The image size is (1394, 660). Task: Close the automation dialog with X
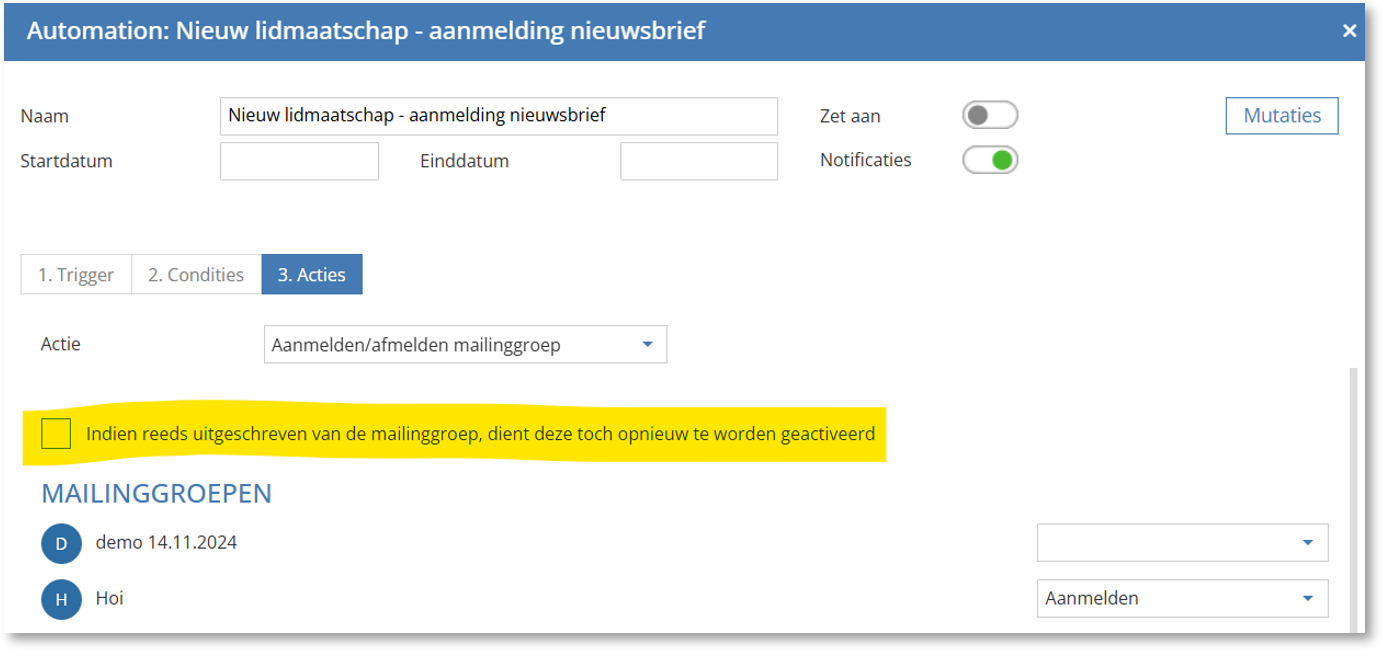pyautogui.click(x=1349, y=31)
